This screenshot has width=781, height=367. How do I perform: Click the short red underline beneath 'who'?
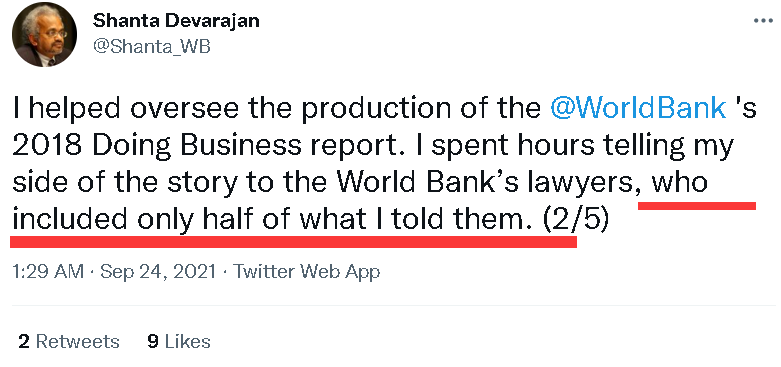pos(697,205)
